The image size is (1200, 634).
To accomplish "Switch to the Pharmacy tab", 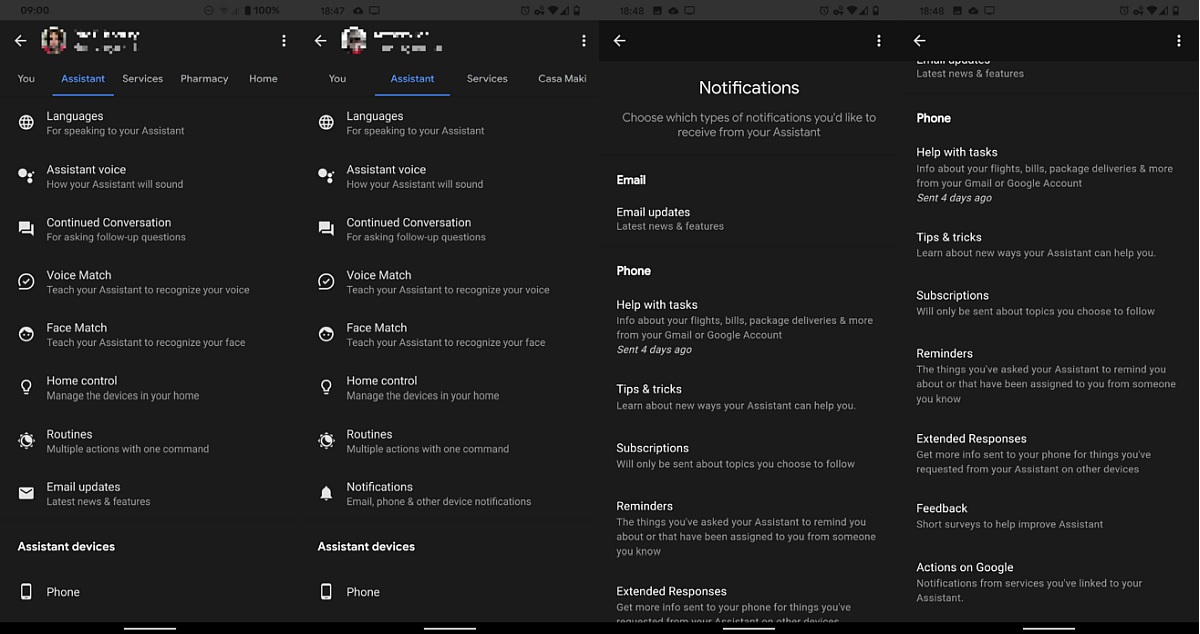I will click(204, 78).
